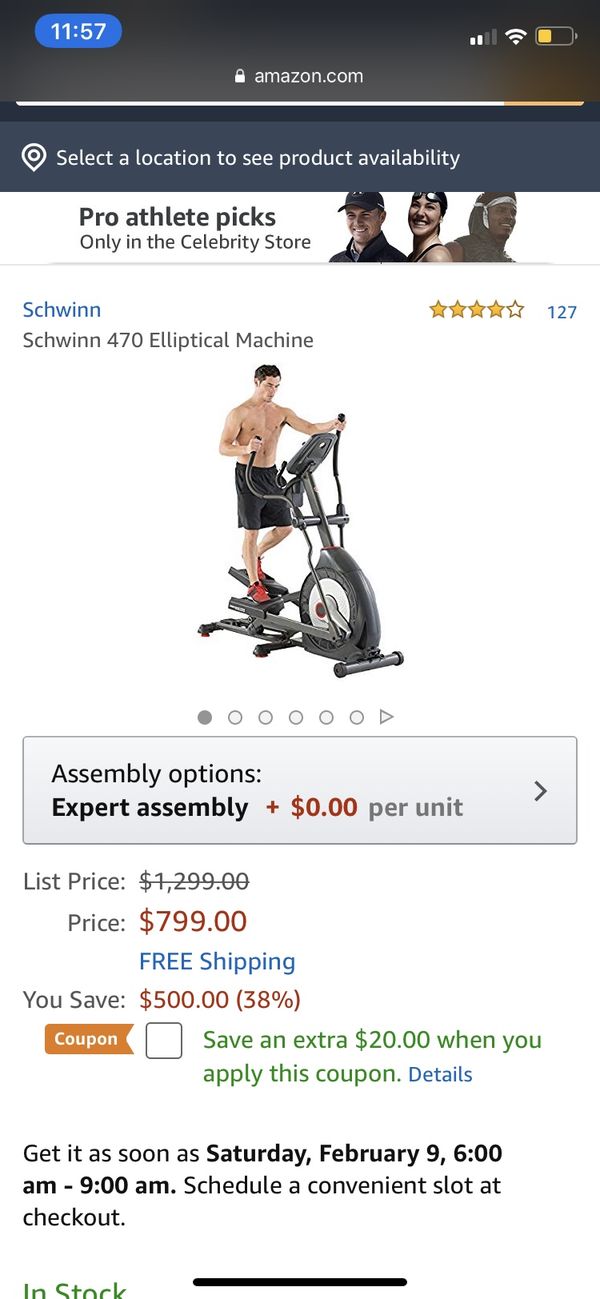The image size is (600, 1299).
Task: Check the $20.00 coupon checkbox
Action: (164, 1041)
